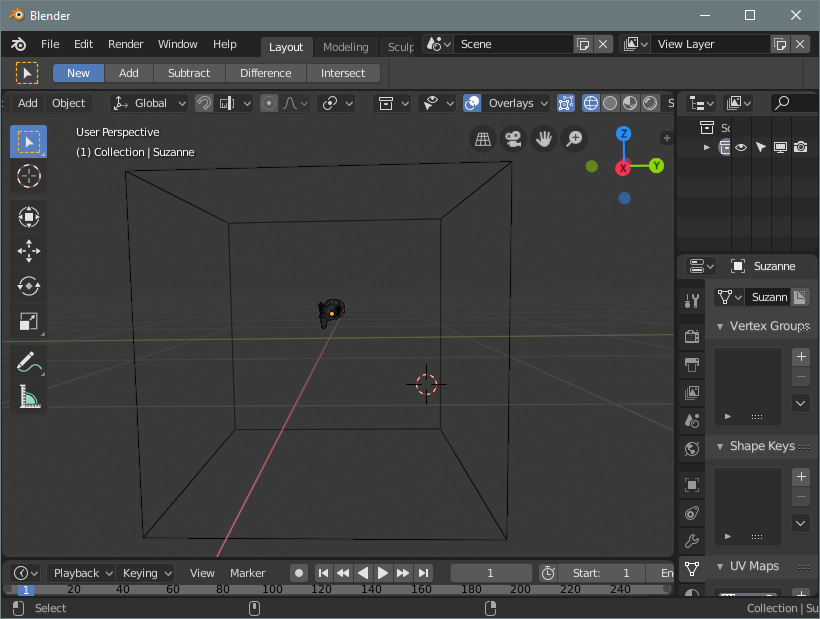820x619 pixels.
Task: Add a shape key with plus button
Action: (801, 477)
